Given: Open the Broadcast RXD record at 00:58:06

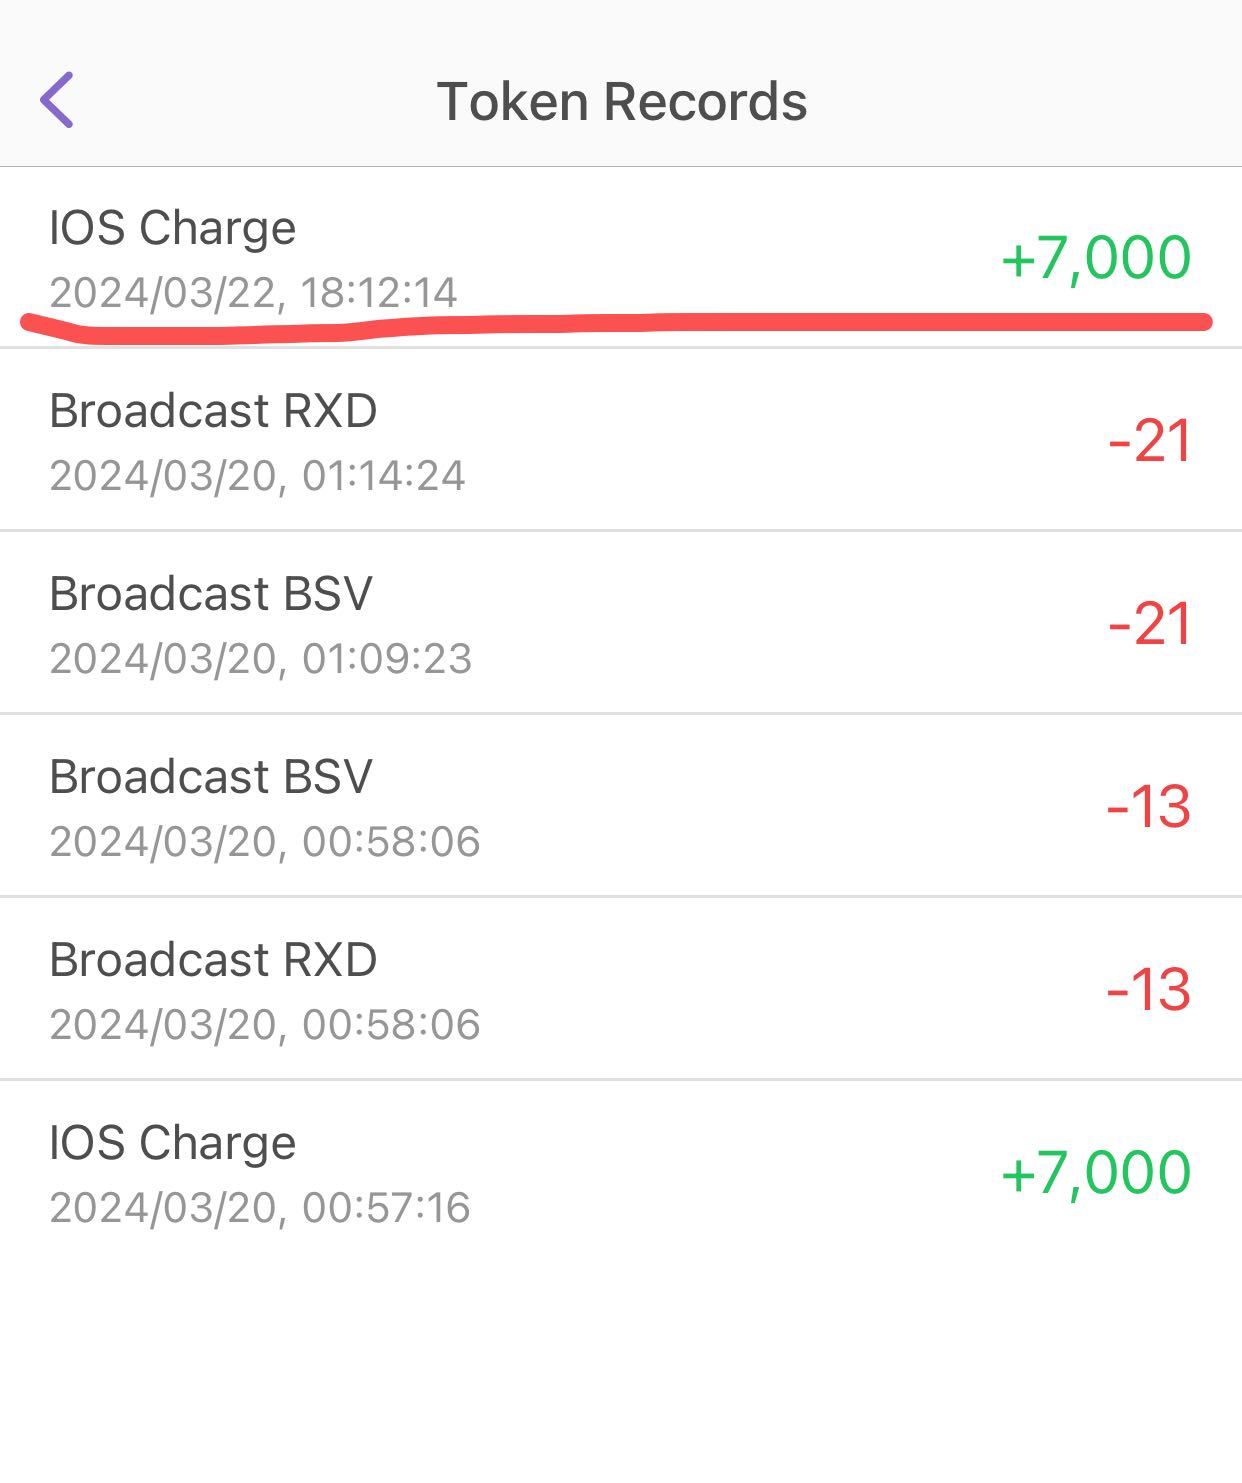Looking at the screenshot, I should pos(213,960).
